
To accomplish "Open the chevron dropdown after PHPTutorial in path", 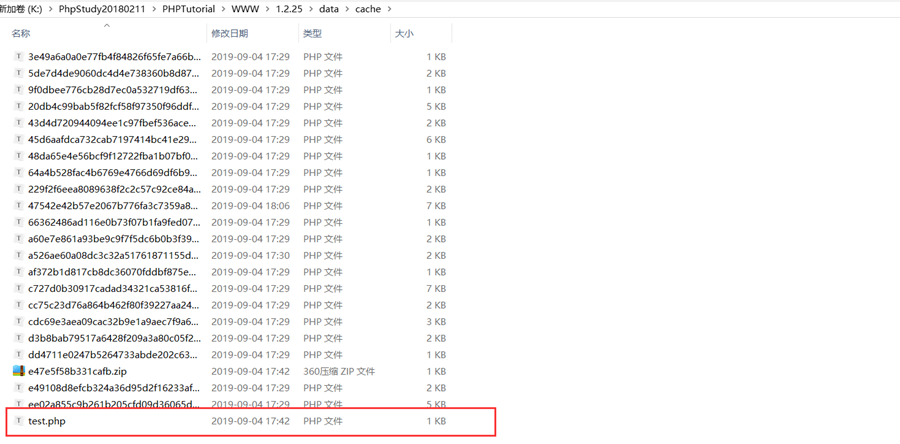I will tap(223, 9).
